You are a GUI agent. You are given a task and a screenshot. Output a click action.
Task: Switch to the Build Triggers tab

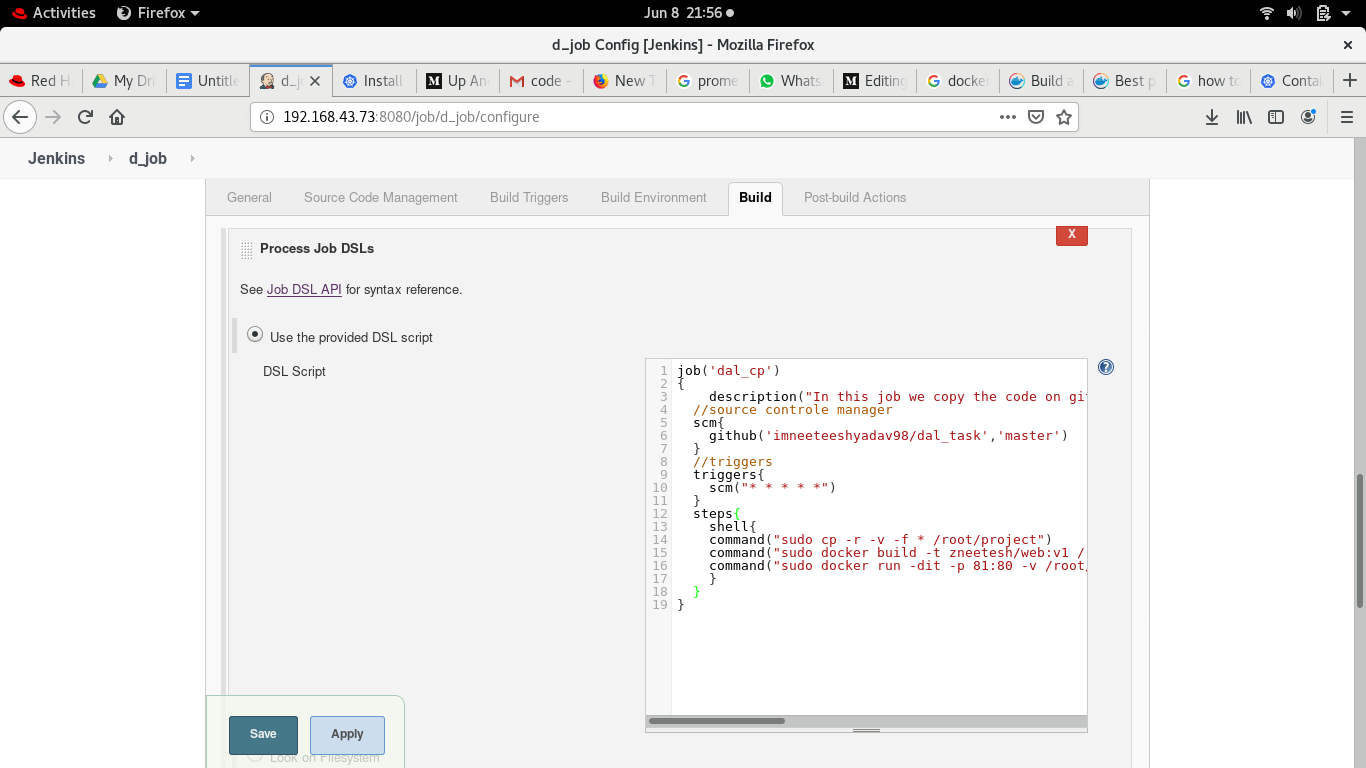point(529,198)
